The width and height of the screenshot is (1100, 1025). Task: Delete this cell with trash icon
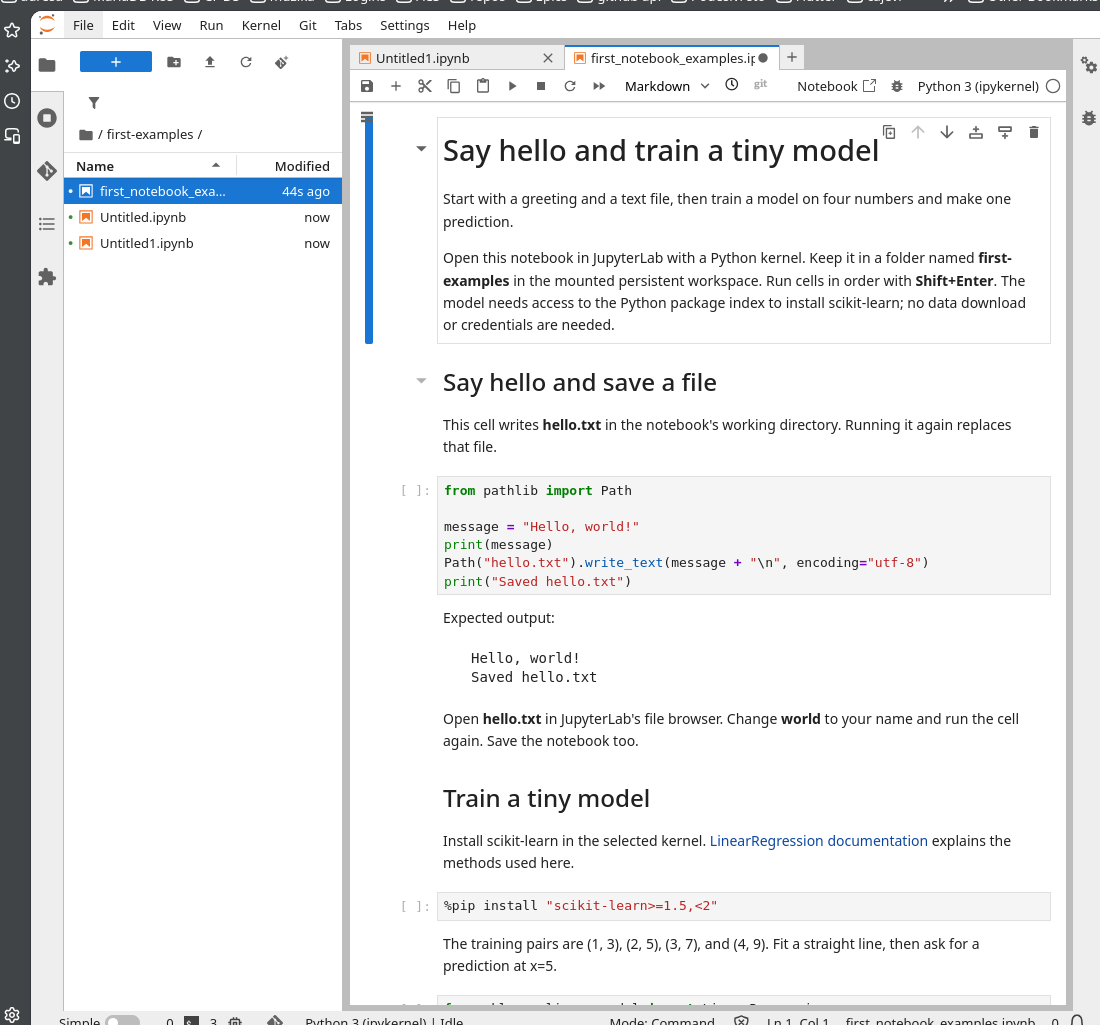point(1033,132)
